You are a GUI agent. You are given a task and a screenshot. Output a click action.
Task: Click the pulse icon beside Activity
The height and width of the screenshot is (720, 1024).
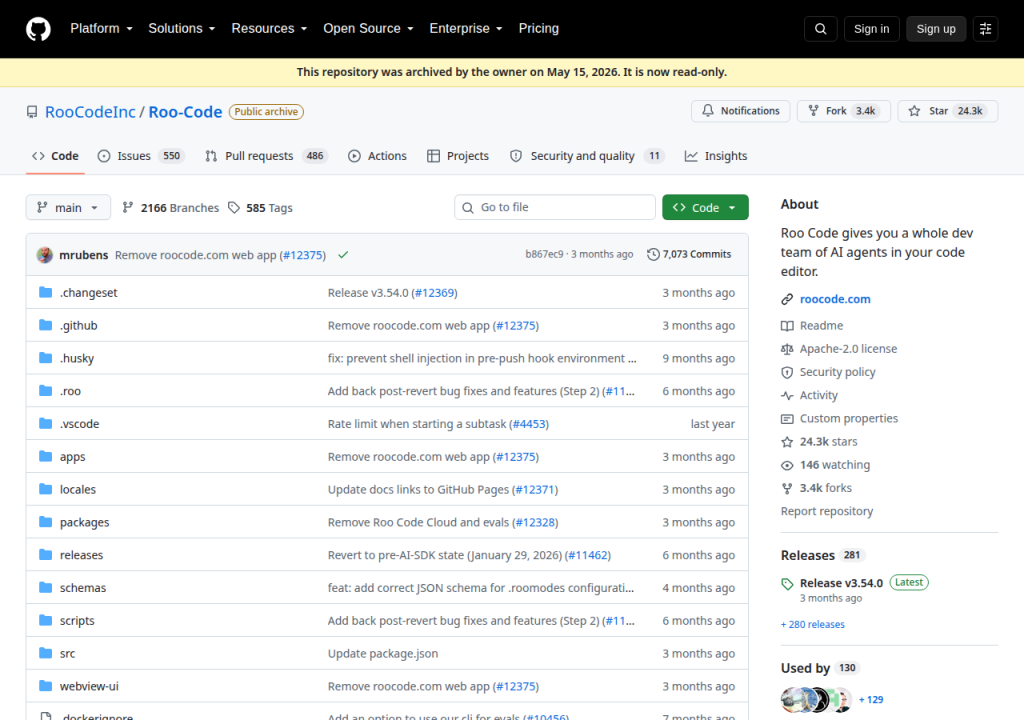[x=787, y=395]
